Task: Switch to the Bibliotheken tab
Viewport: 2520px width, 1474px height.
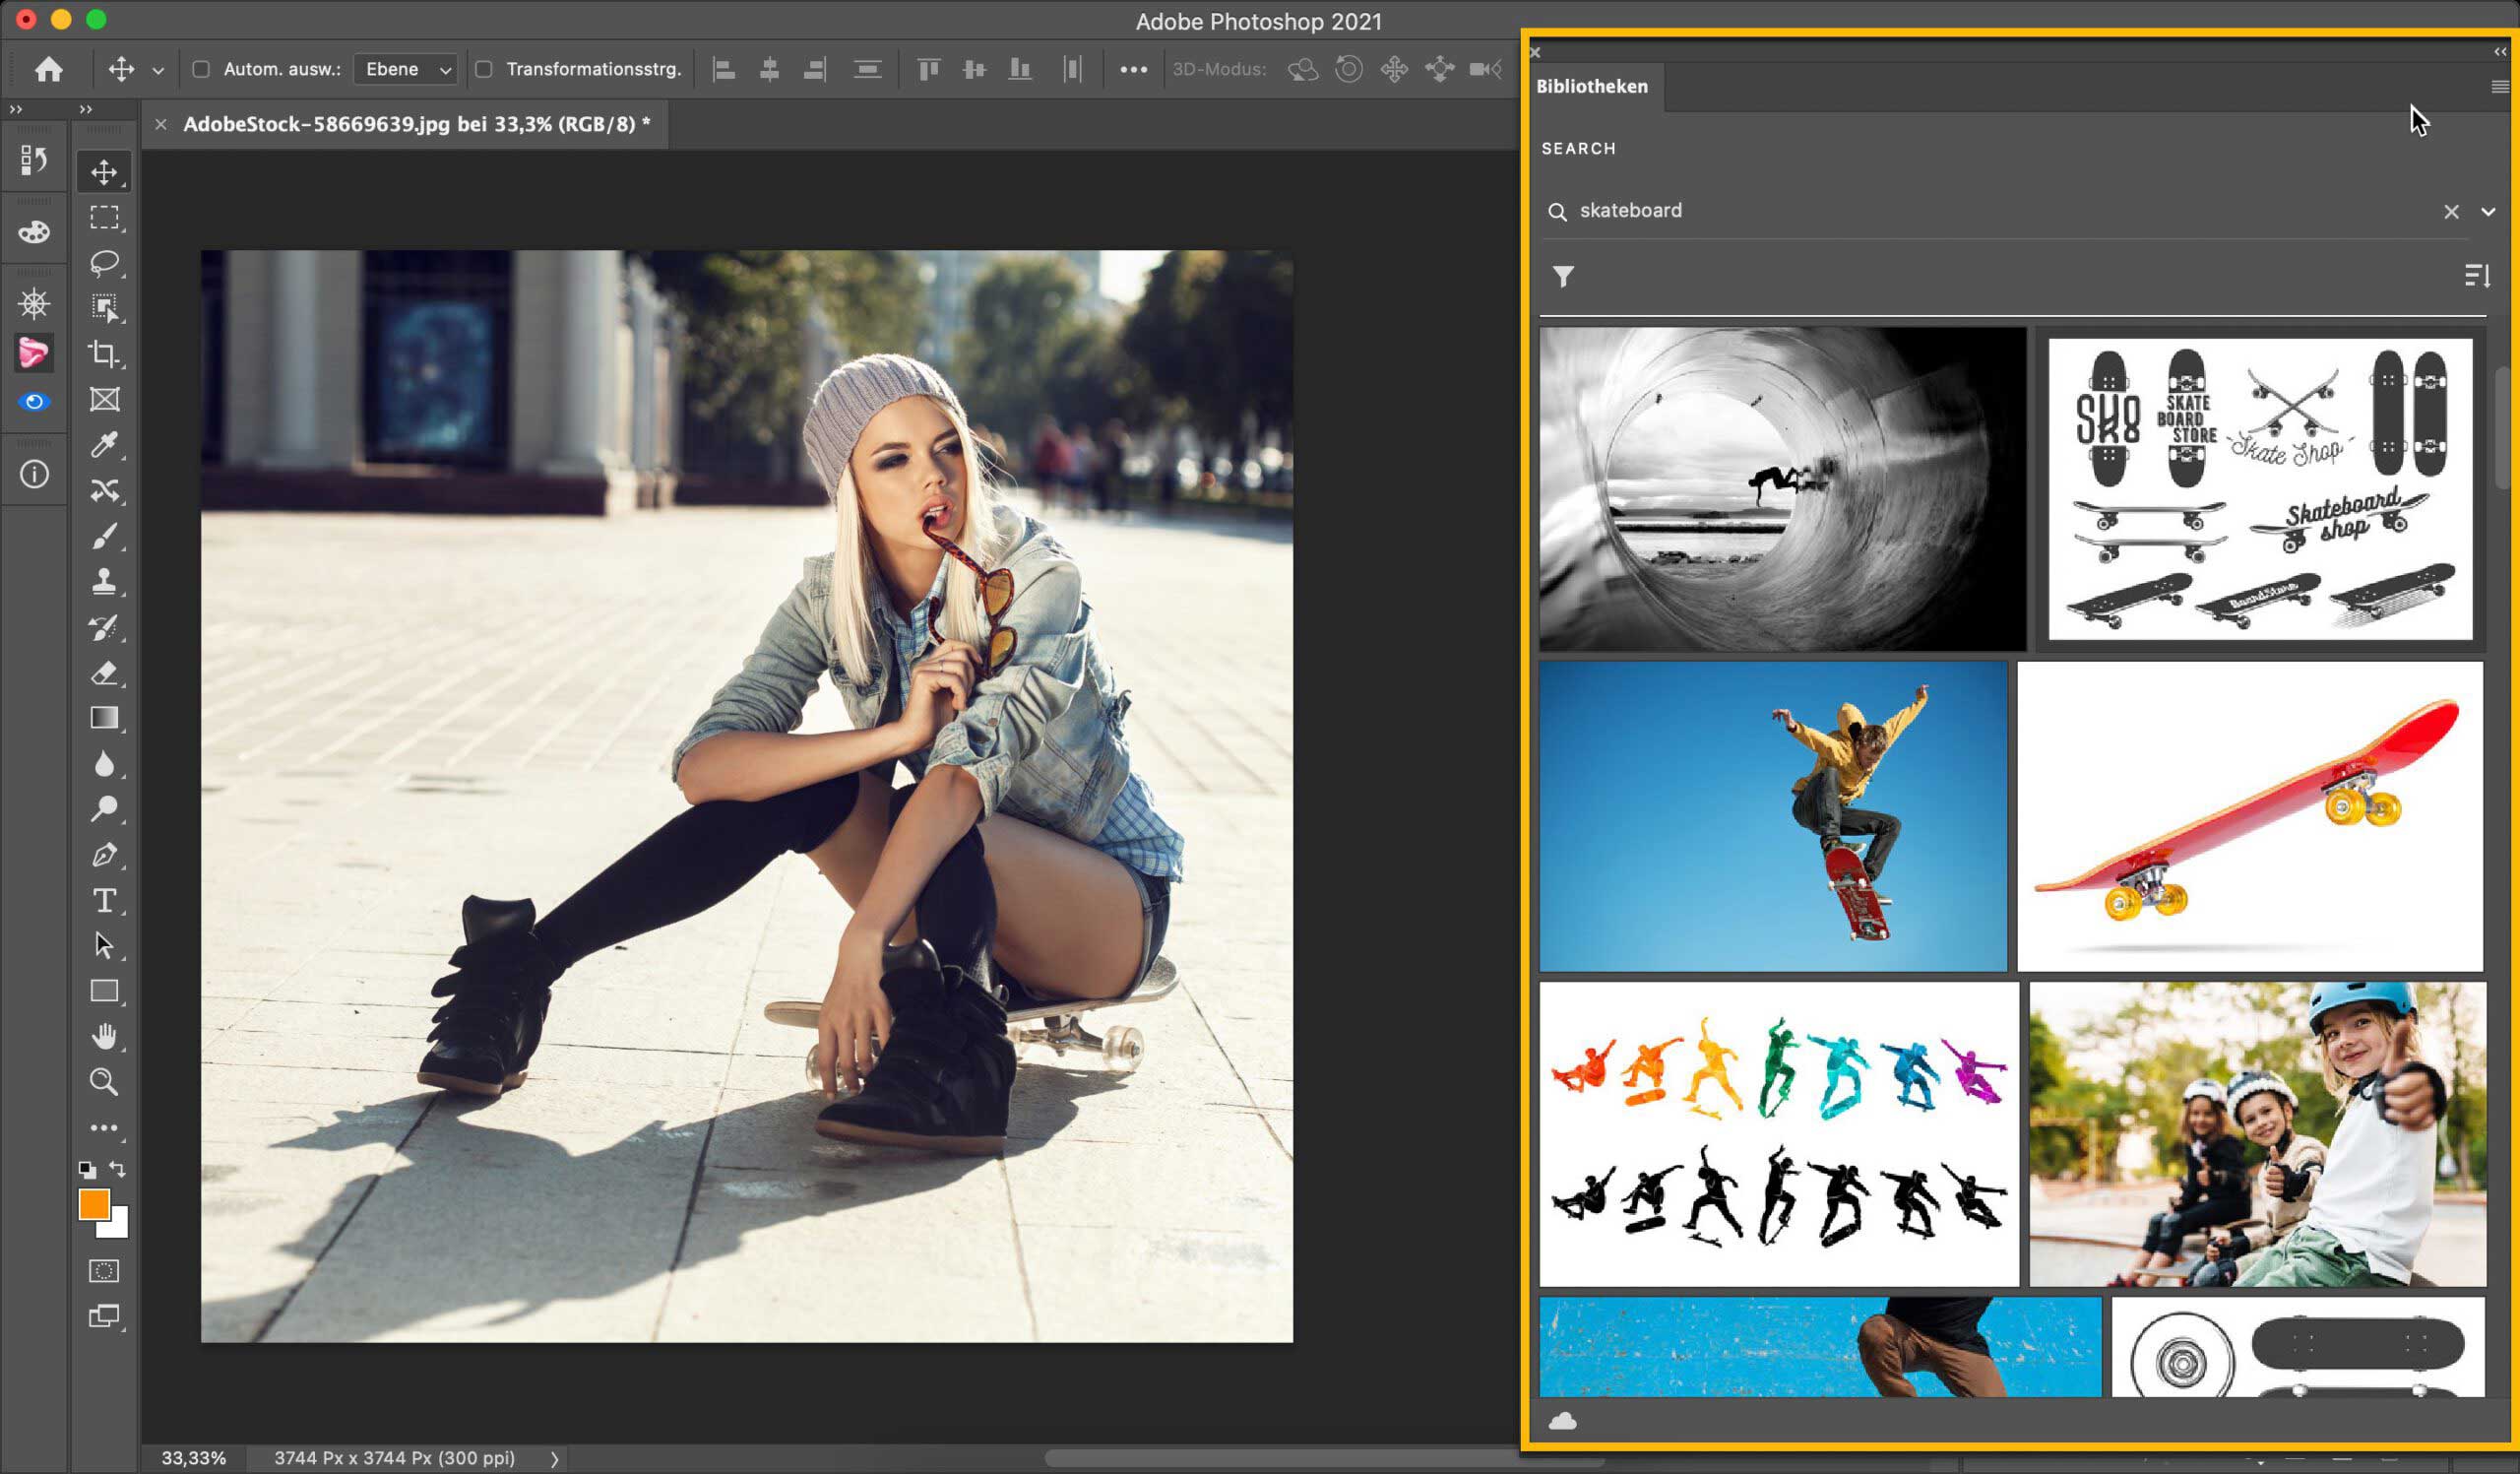Action: coord(1591,87)
